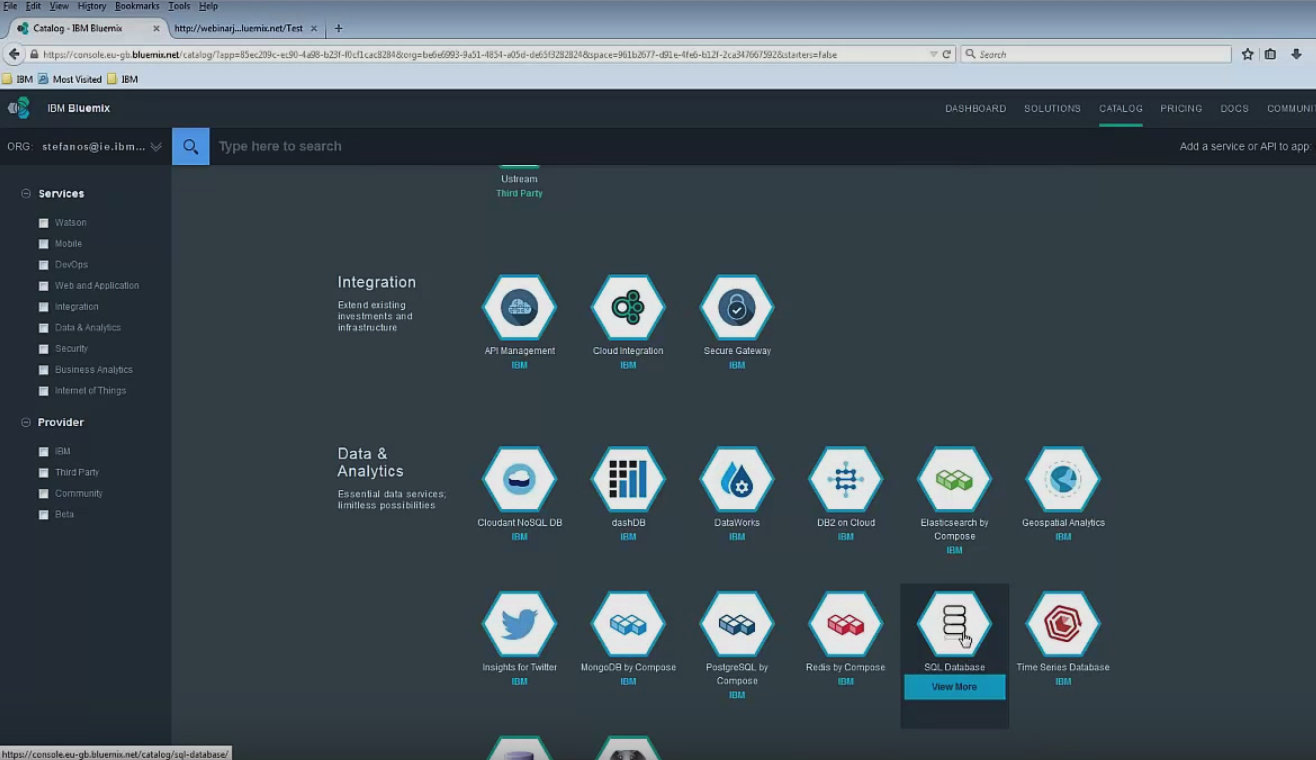Open the browser downloads arrow icon
The image size is (1316, 760).
click(x=1297, y=54)
